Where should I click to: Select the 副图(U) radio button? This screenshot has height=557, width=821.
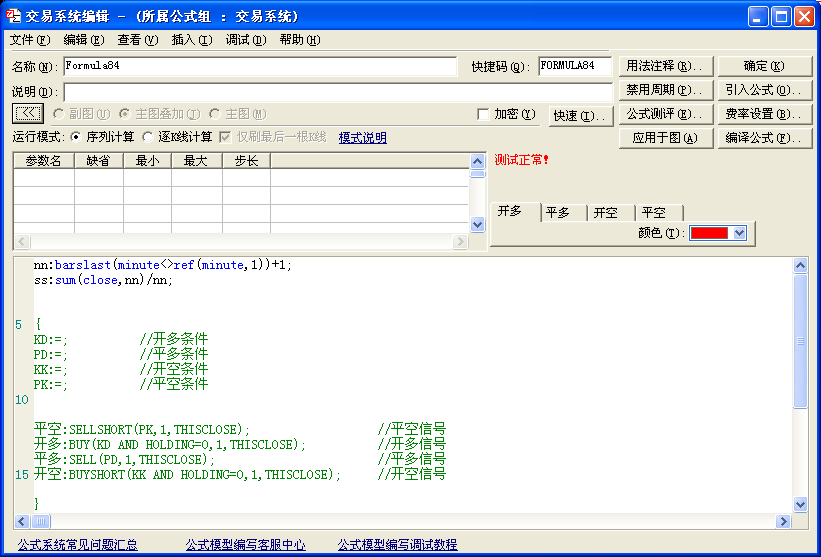click(58, 114)
